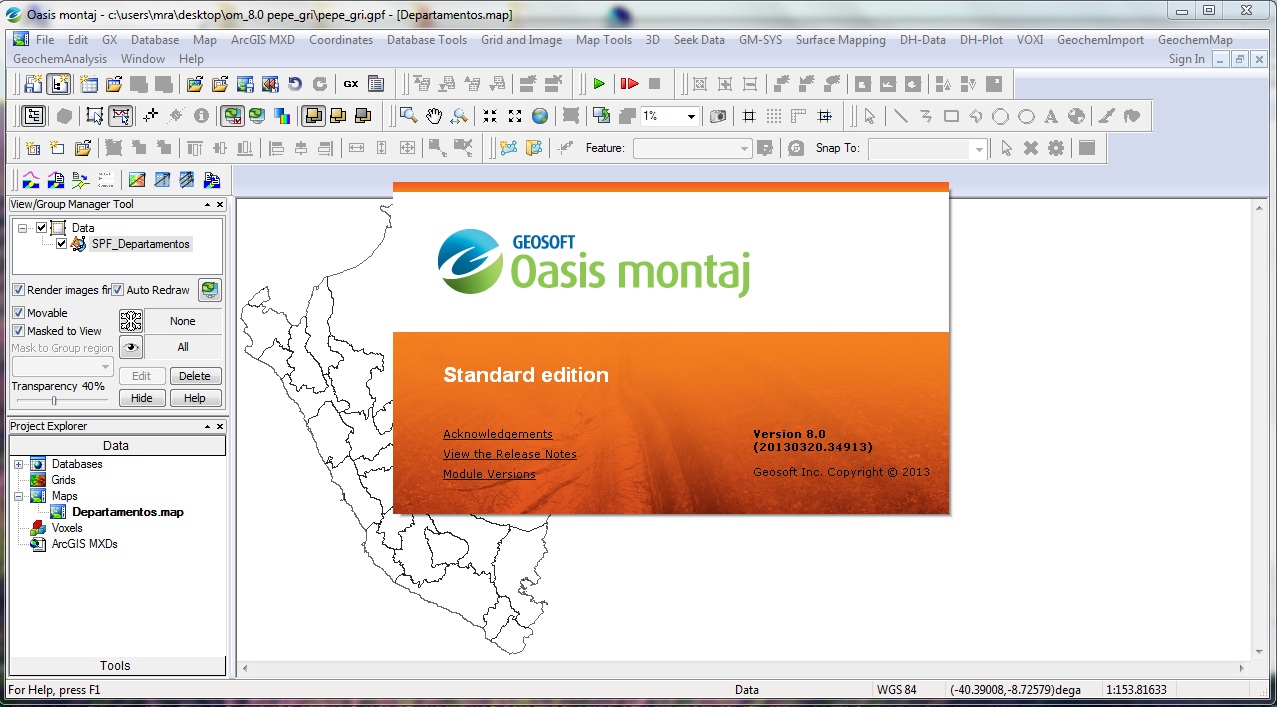Image resolution: width=1277 pixels, height=707 pixels.
Task: Open the Grid and Image menu
Action: [x=521, y=40]
